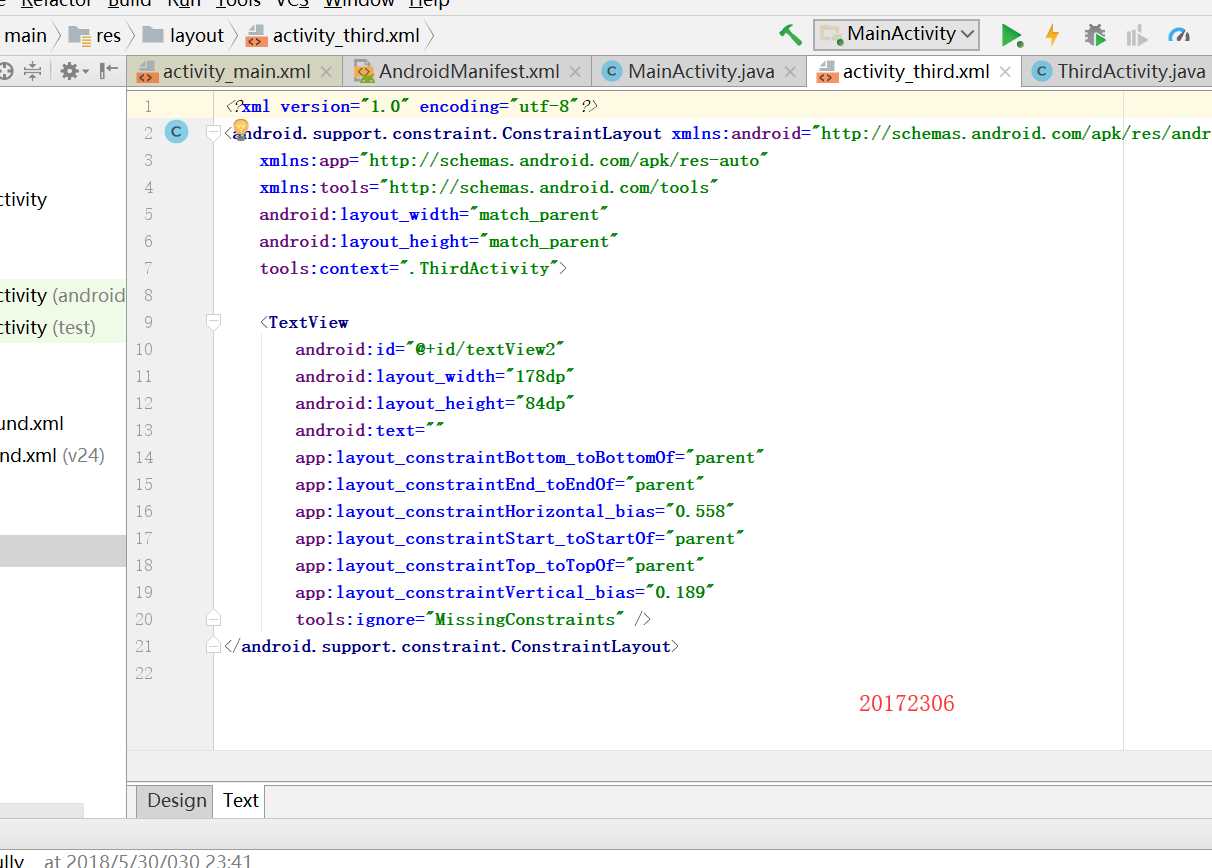Open MainActivity run configuration dropdown
This screenshot has height=868, width=1212.
[x=896, y=34]
